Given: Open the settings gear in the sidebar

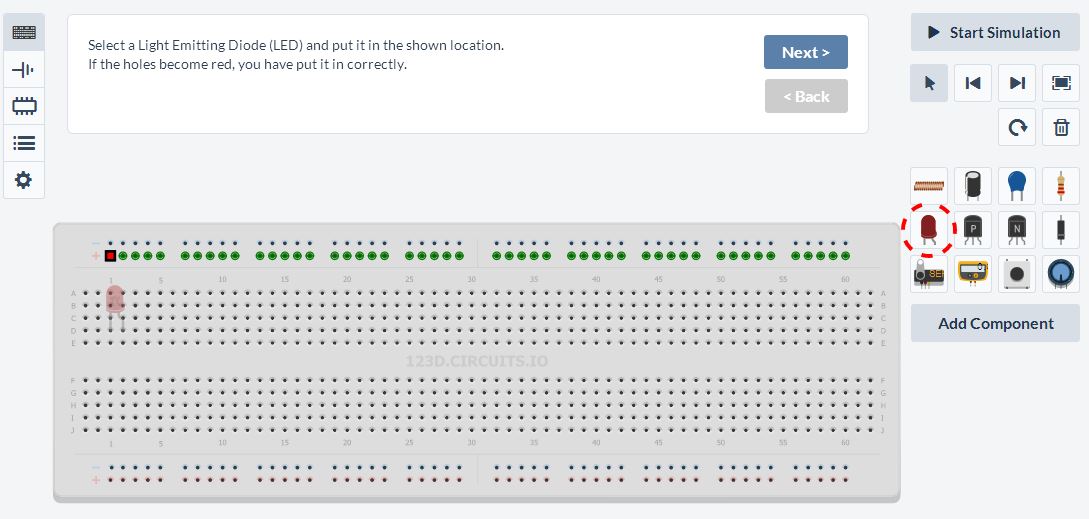Looking at the screenshot, I should [24, 181].
